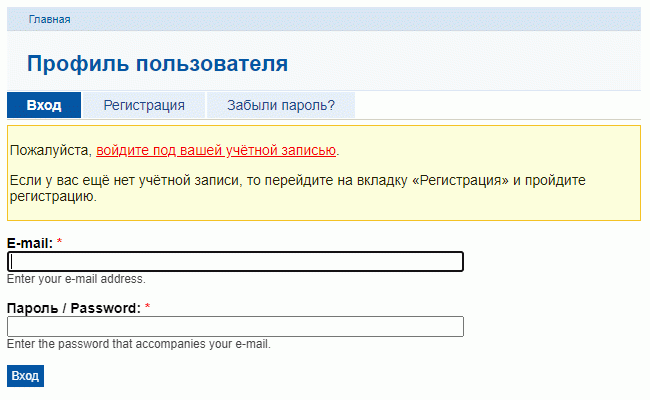Screen dimensions: 650x400
Task: Click the password hint text below field
Action: click(x=139, y=344)
